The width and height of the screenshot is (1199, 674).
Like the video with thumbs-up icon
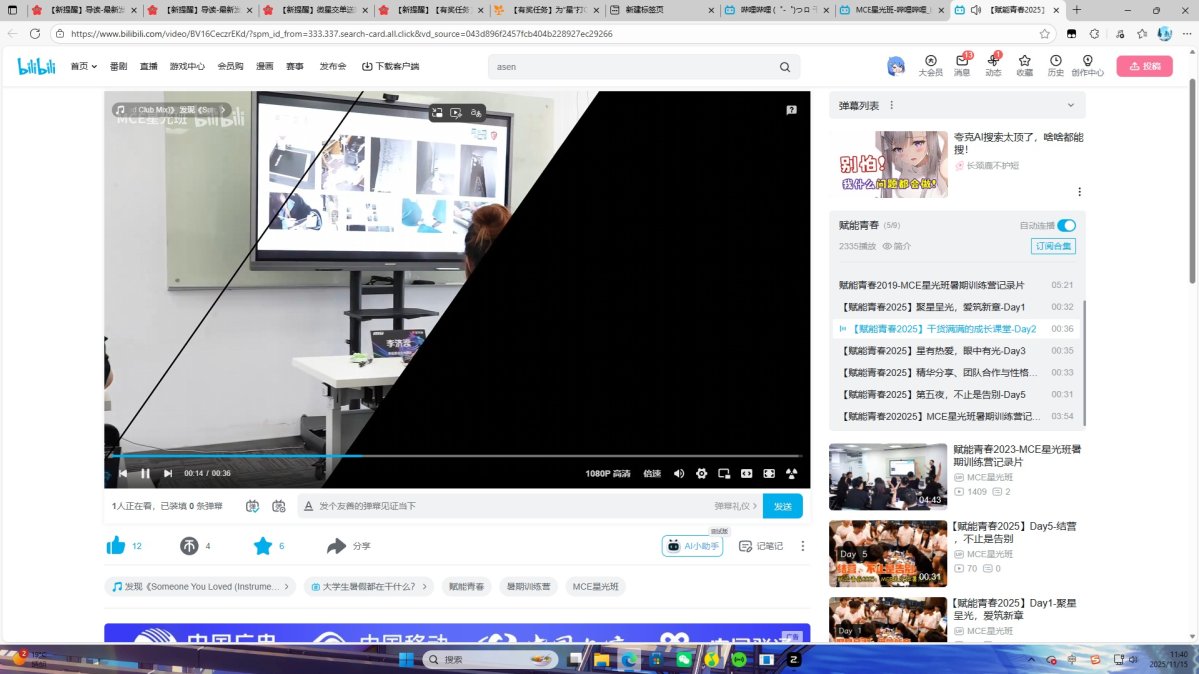[x=116, y=546]
